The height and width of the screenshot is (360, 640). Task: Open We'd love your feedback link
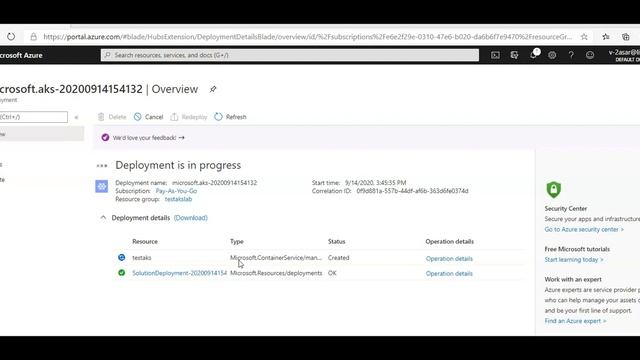pyautogui.click(x=149, y=138)
